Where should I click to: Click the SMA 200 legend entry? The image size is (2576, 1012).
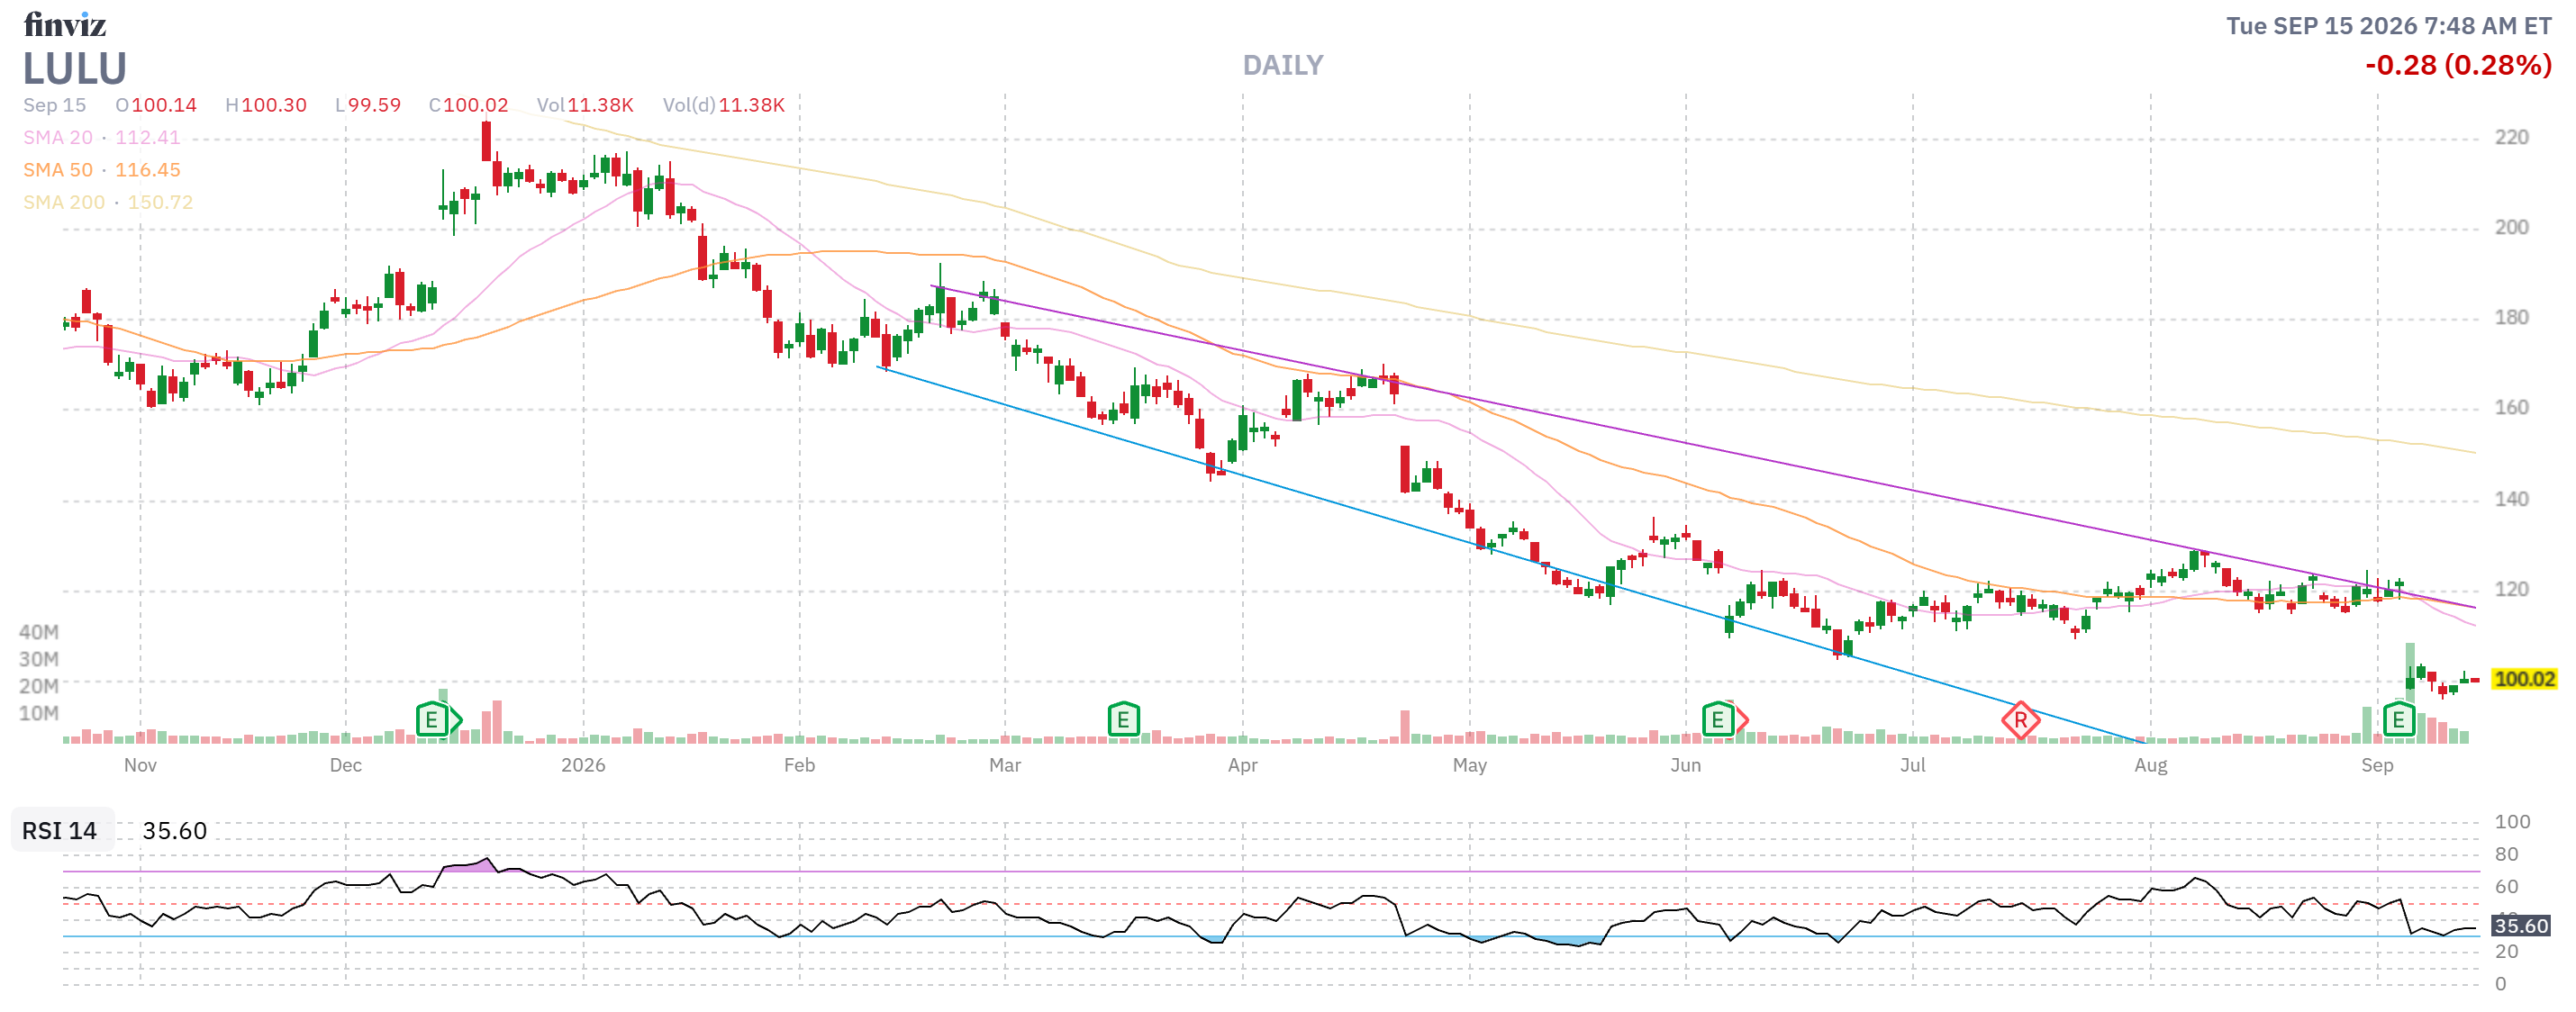pyautogui.click(x=108, y=202)
